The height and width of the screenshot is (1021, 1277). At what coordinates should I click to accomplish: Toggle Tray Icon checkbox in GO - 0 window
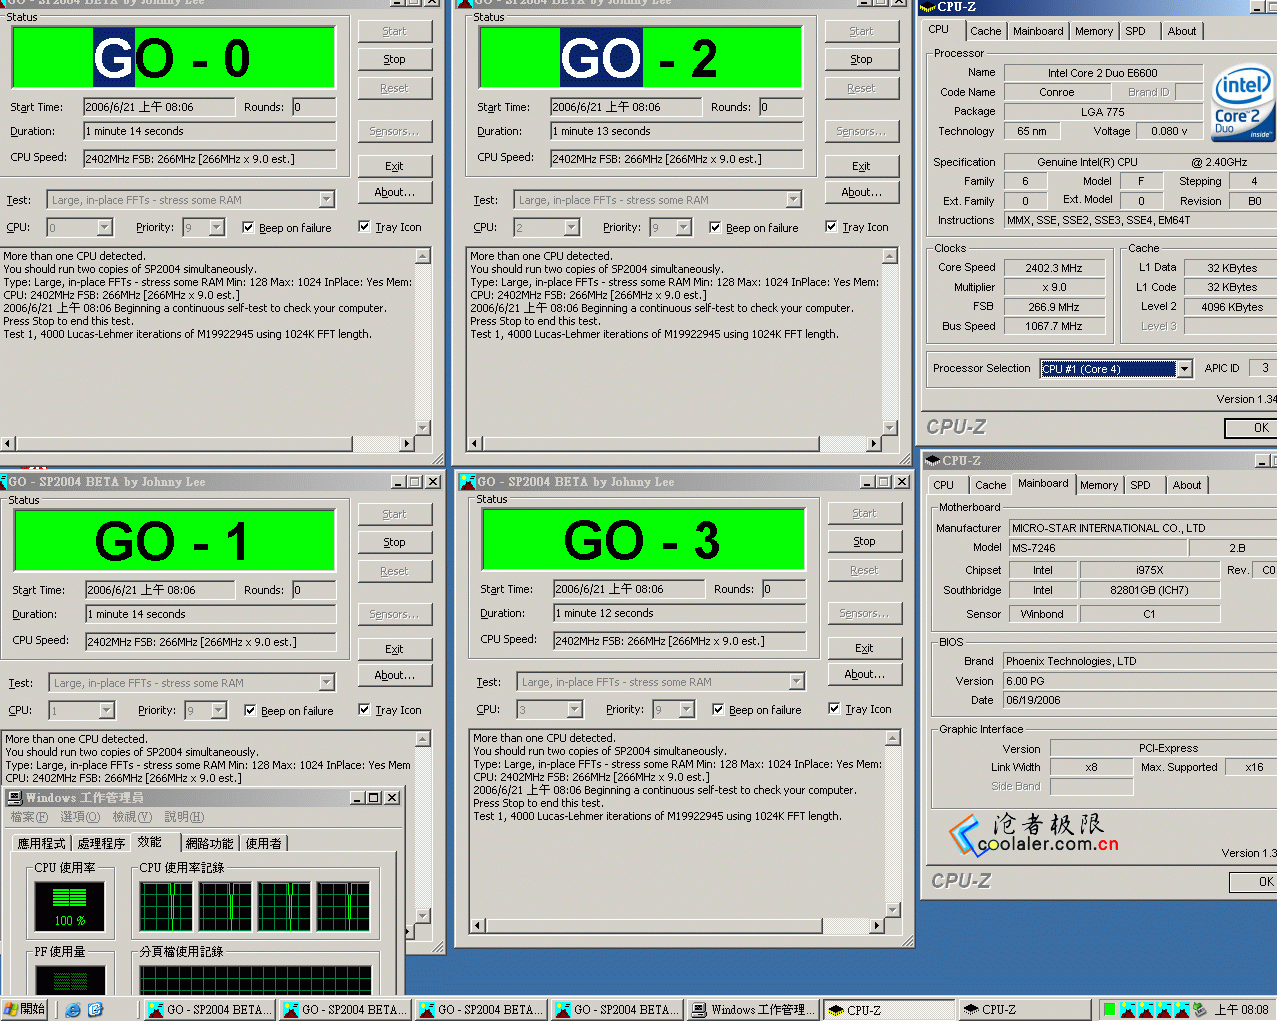click(364, 227)
